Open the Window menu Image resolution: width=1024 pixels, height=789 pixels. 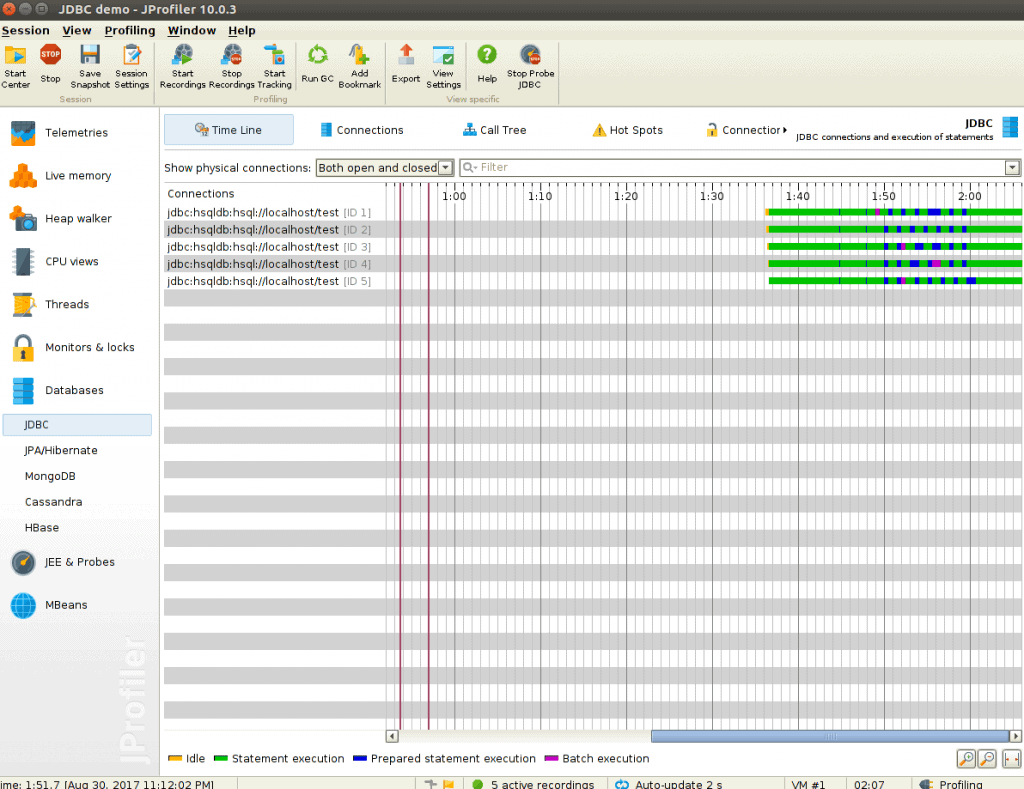tap(191, 31)
